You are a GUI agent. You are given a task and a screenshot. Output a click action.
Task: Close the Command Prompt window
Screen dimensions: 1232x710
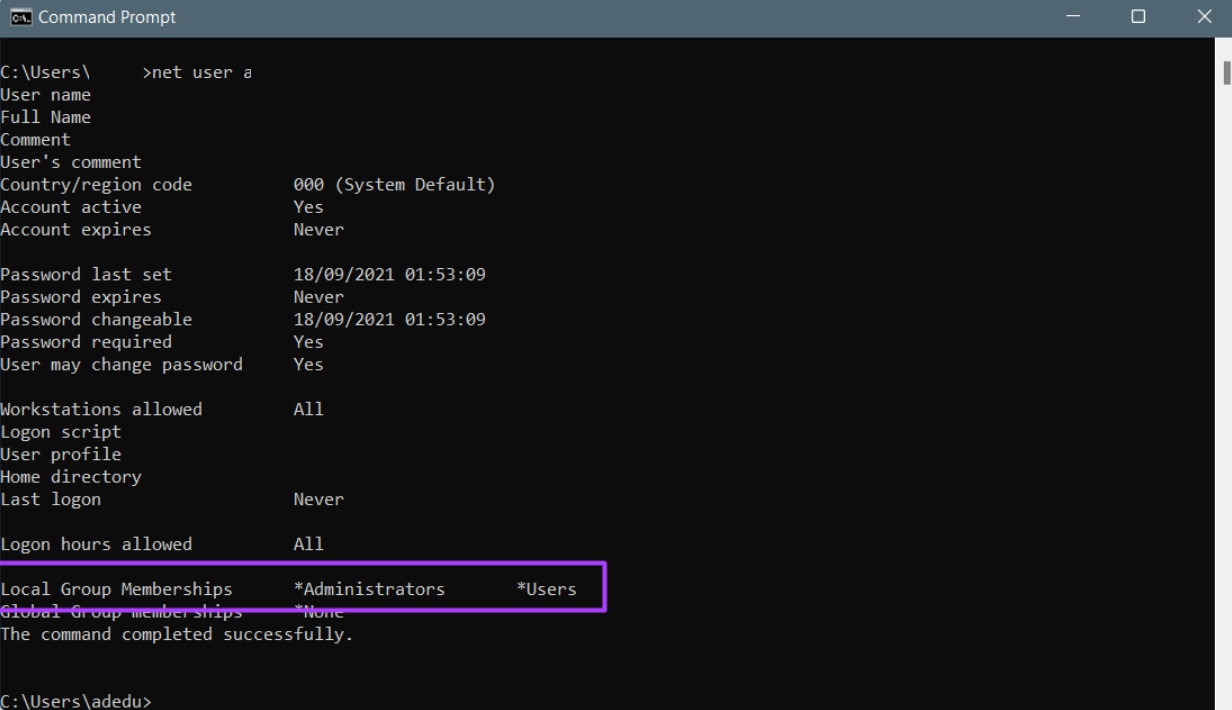pyautogui.click(x=1204, y=17)
